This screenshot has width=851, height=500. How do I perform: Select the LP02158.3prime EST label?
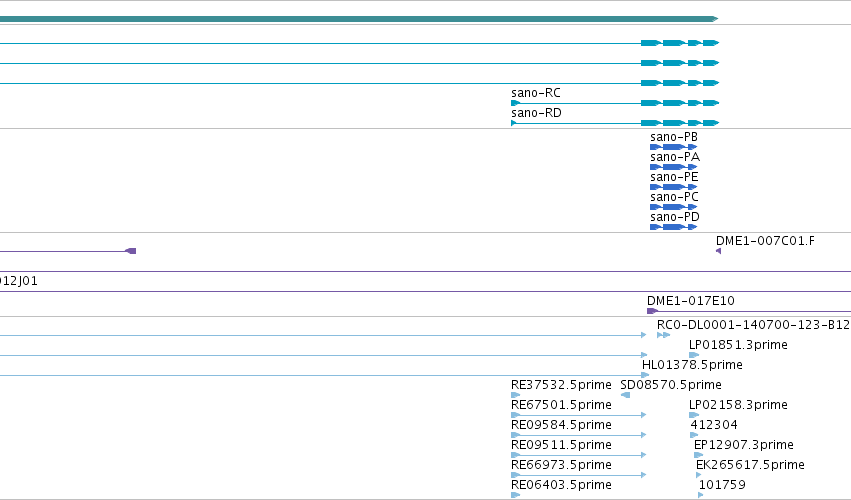coord(738,405)
